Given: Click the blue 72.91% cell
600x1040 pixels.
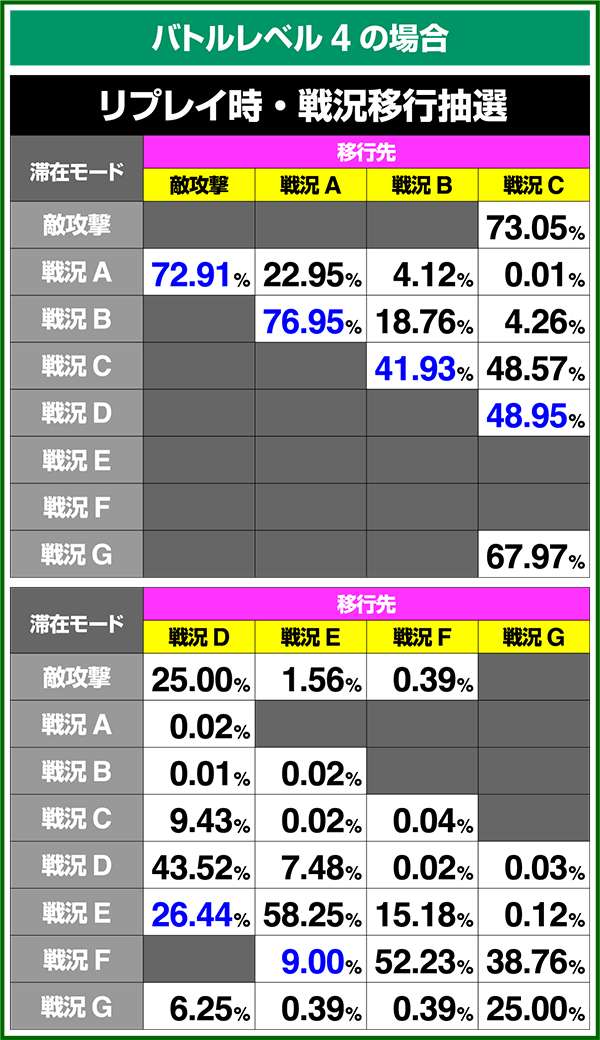Looking at the screenshot, I should [199, 273].
